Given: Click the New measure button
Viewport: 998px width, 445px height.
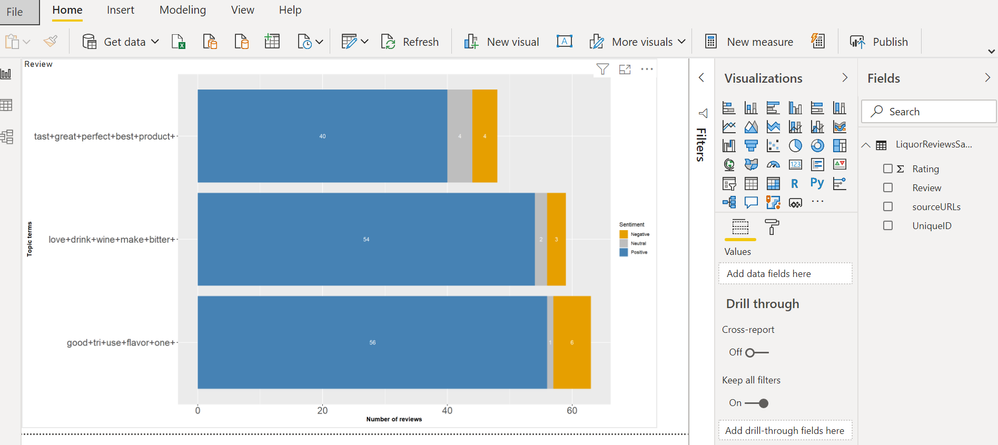Looking at the screenshot, I should click(749, 42).
